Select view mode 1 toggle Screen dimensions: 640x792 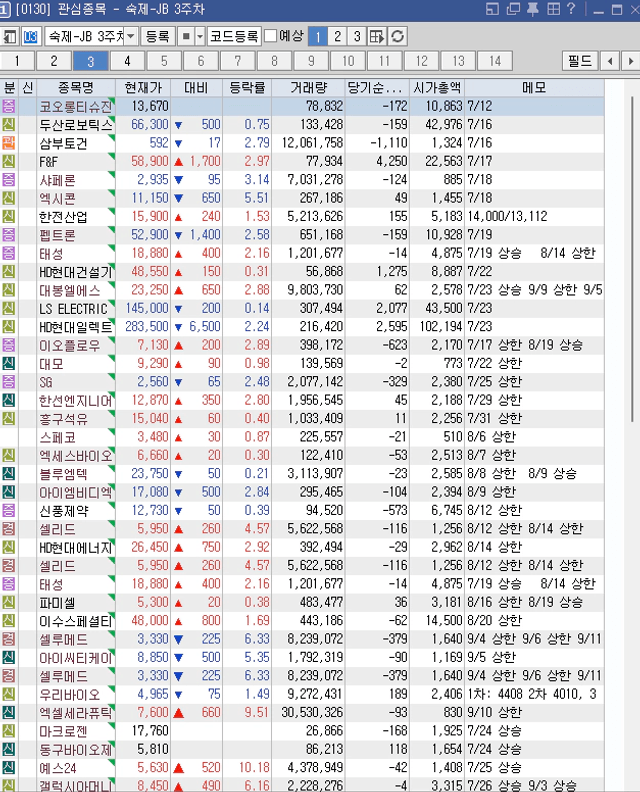(x=318, y=36)
